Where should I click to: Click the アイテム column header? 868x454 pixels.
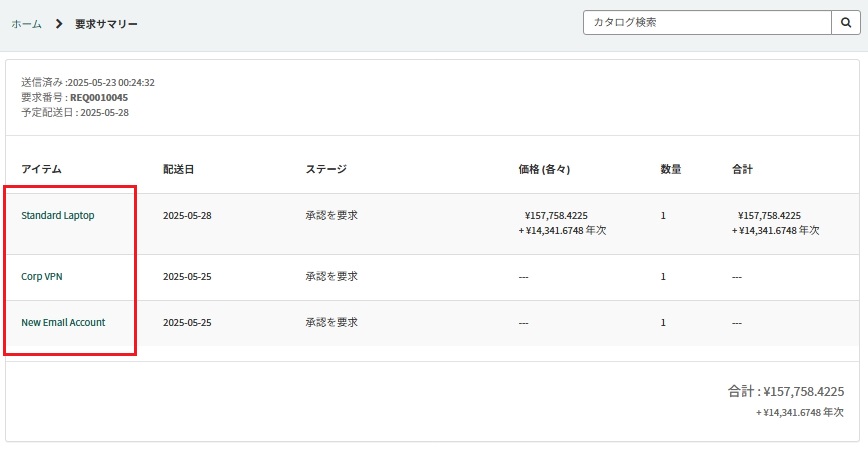(42, 169)
